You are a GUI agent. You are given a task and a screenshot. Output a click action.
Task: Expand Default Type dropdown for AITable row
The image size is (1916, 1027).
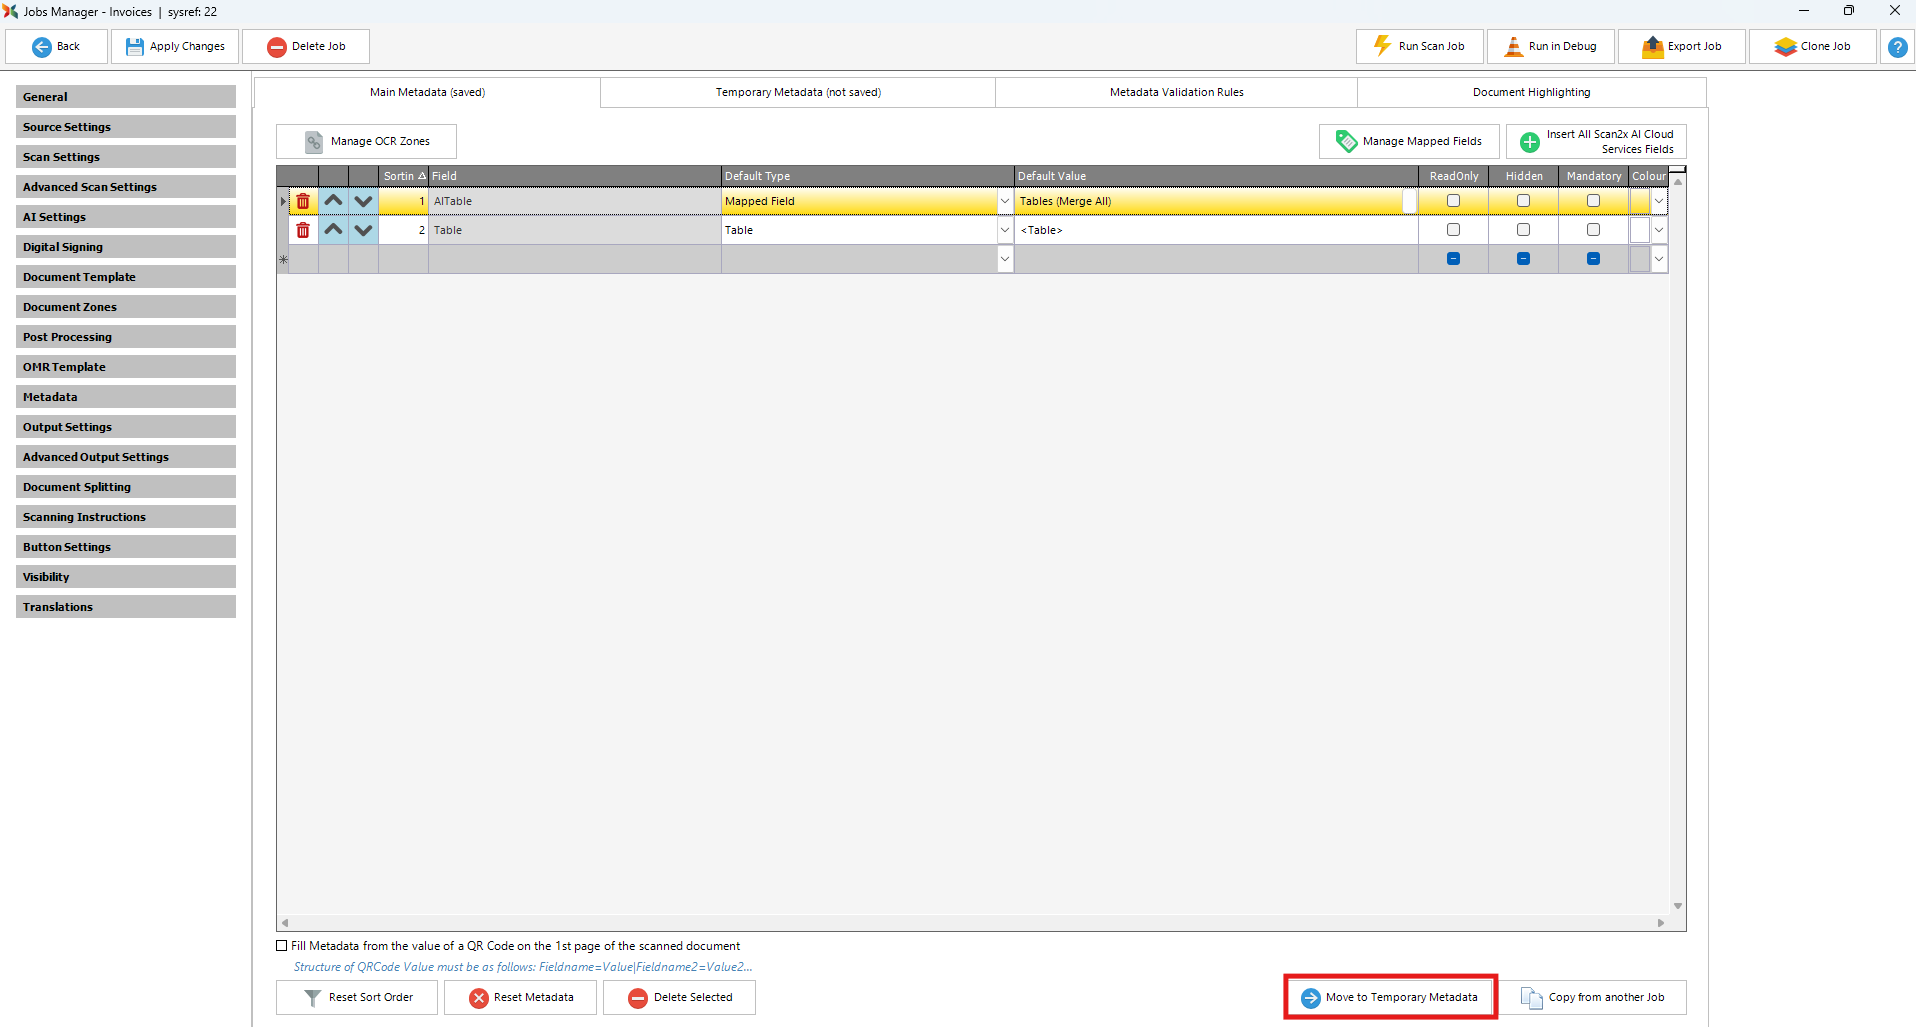pyautogui.click(x=1004, y=201)
